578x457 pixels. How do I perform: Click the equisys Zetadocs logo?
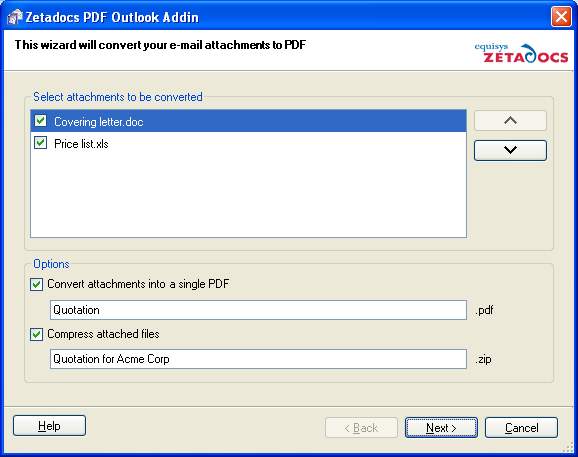click(521, 53)
